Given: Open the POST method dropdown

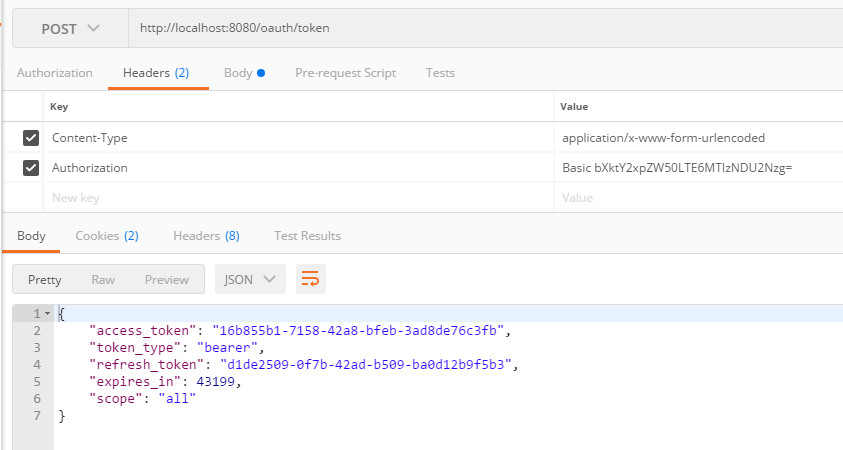Looking at the screenshot, I should (x=70, y=28).
